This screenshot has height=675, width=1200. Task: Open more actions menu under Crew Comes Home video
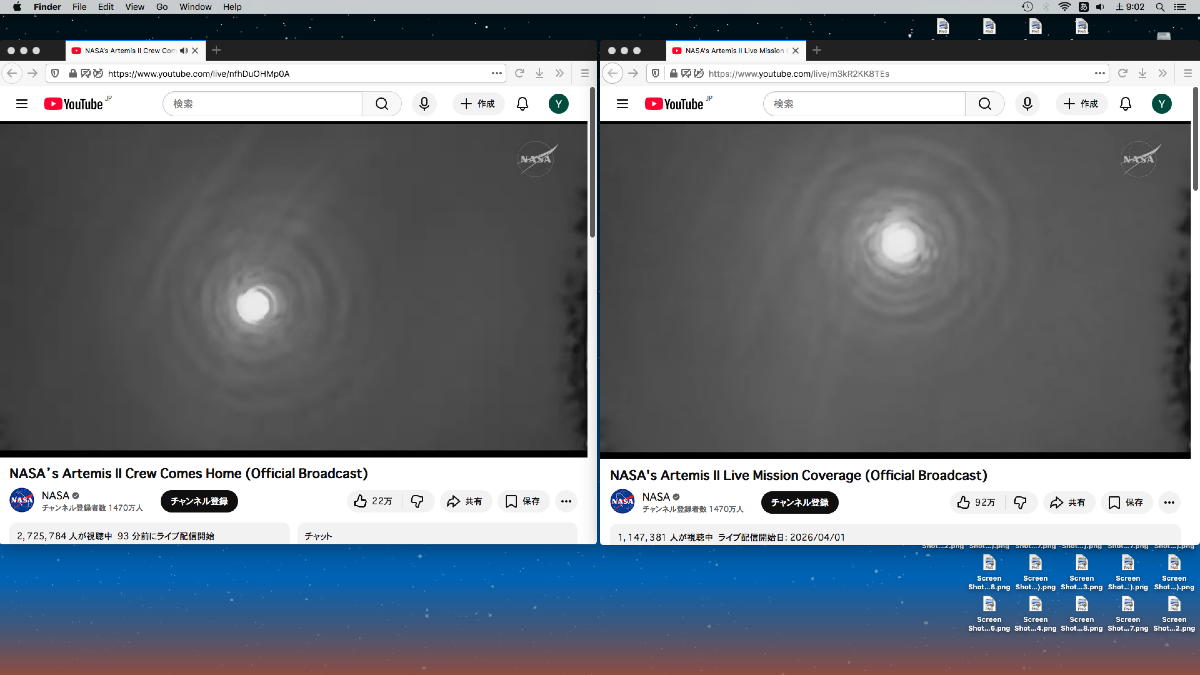point(566,501)
